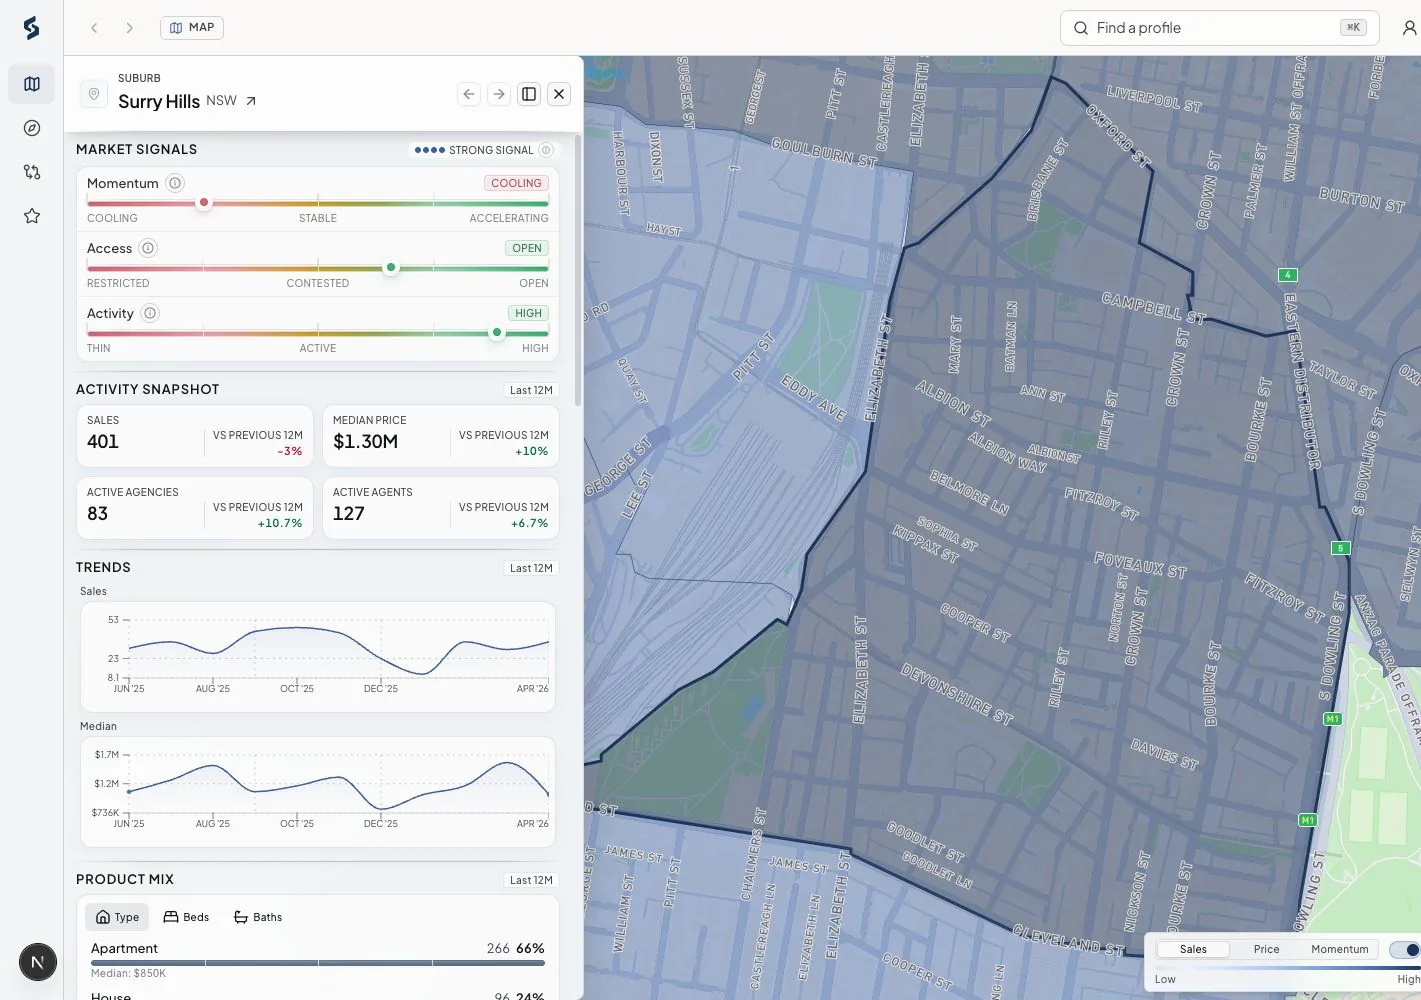Open Surry Hills external link arrow
Image resolution: width=1421 pixels, height=1000 pixels.
tap(251, 101)
